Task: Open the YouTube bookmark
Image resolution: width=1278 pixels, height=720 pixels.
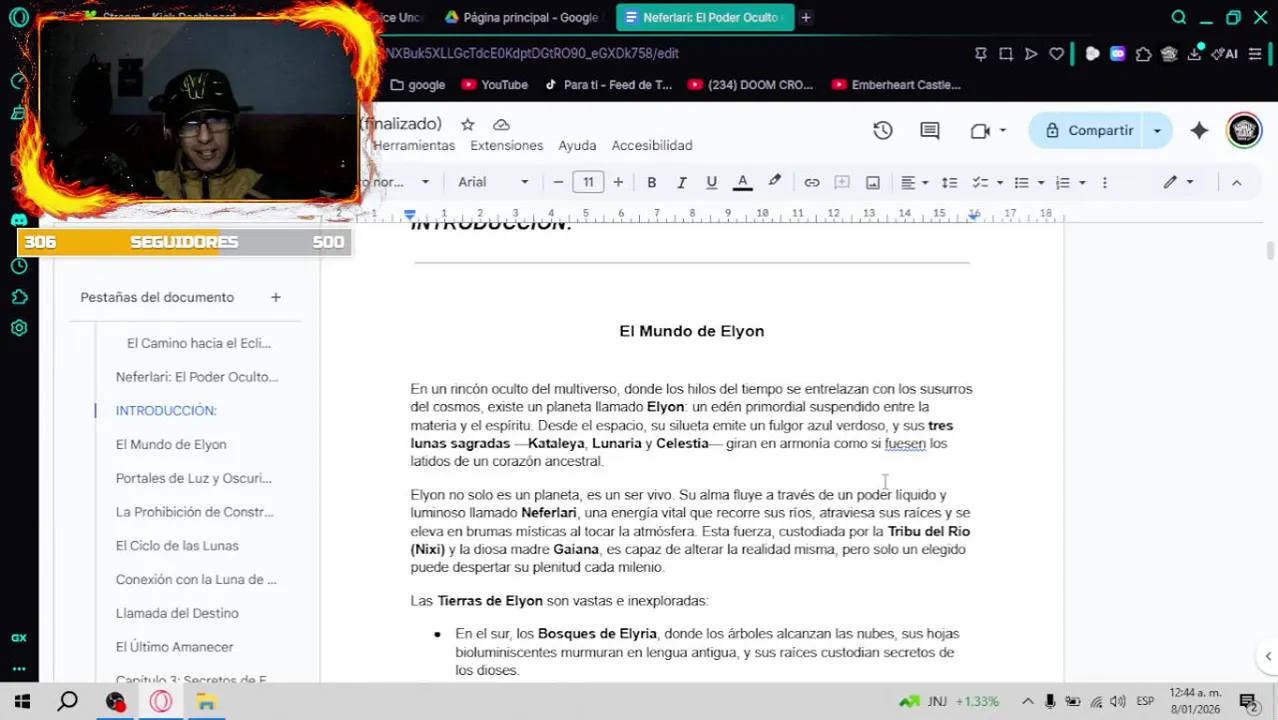Action: [494, 85]
